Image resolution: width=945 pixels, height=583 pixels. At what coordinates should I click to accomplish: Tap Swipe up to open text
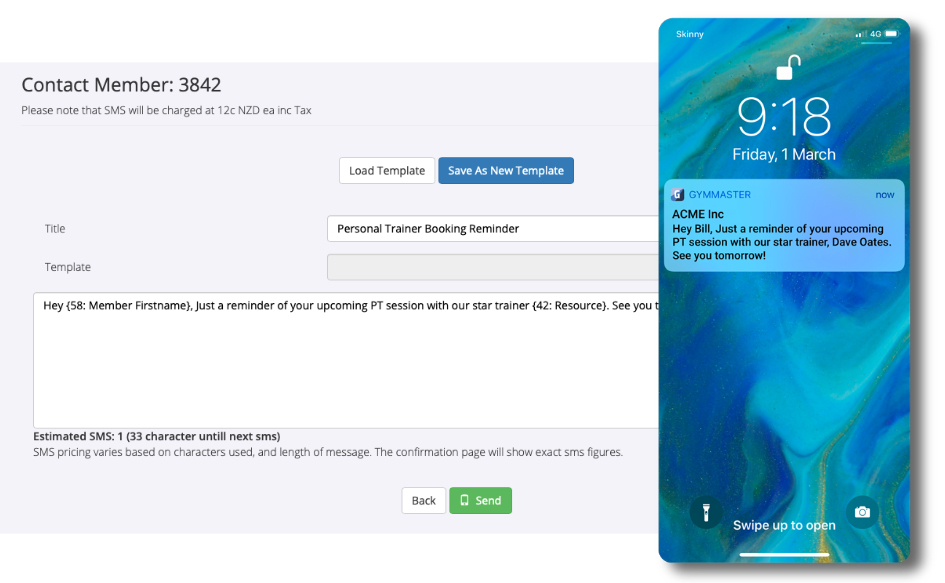click(784, 525)
